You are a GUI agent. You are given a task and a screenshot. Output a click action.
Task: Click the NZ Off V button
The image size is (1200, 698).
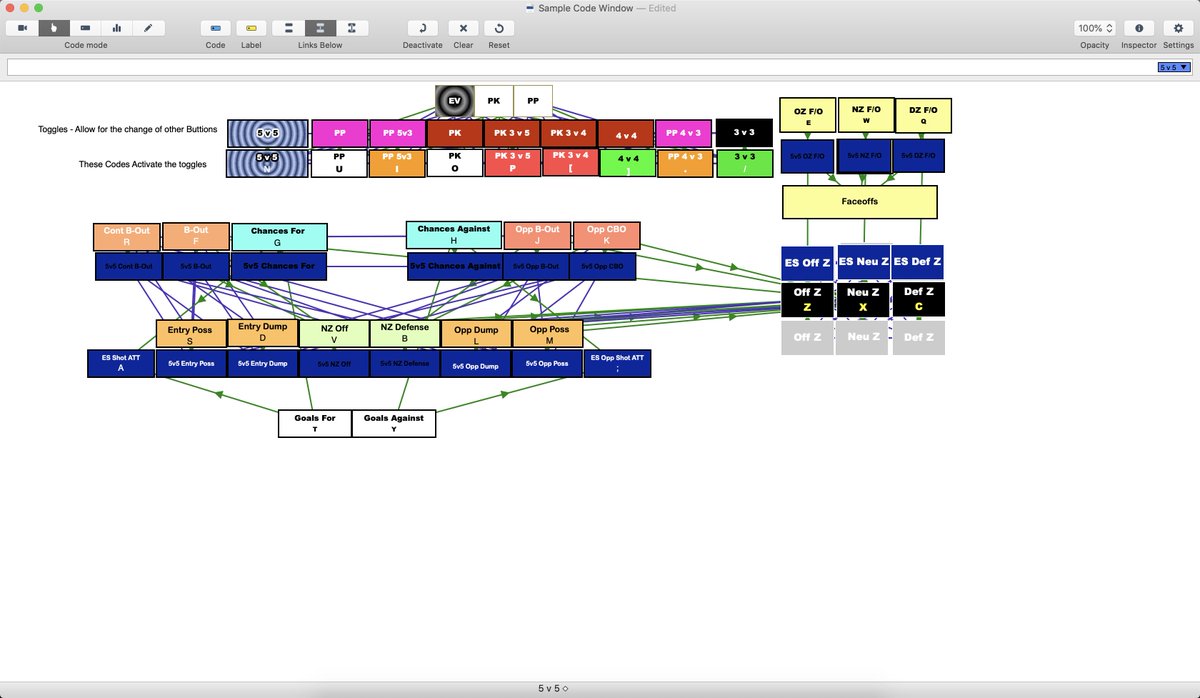point(334,334)
